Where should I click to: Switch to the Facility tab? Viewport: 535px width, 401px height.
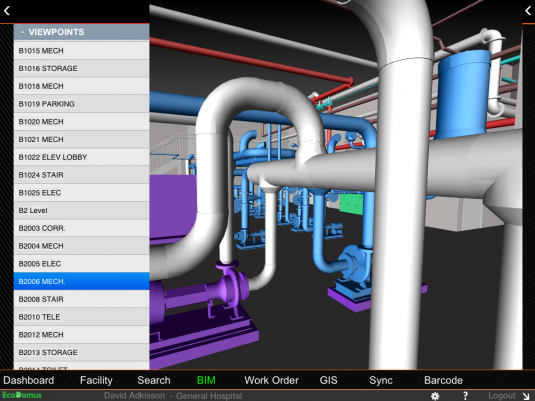coord(96,380)
